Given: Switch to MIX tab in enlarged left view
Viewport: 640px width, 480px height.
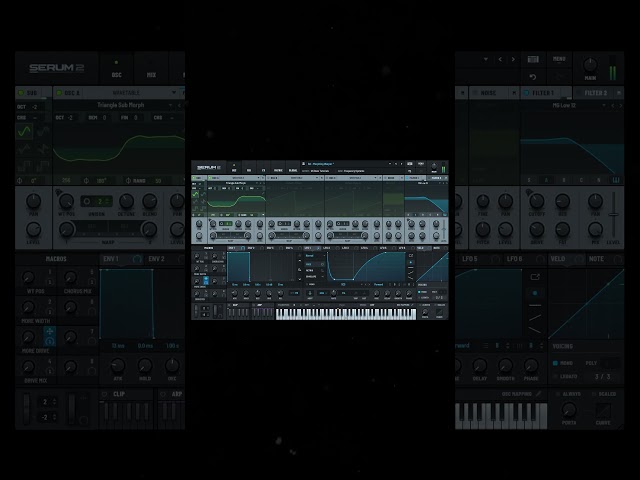Looking at the screenshot, I should point(151,69).
